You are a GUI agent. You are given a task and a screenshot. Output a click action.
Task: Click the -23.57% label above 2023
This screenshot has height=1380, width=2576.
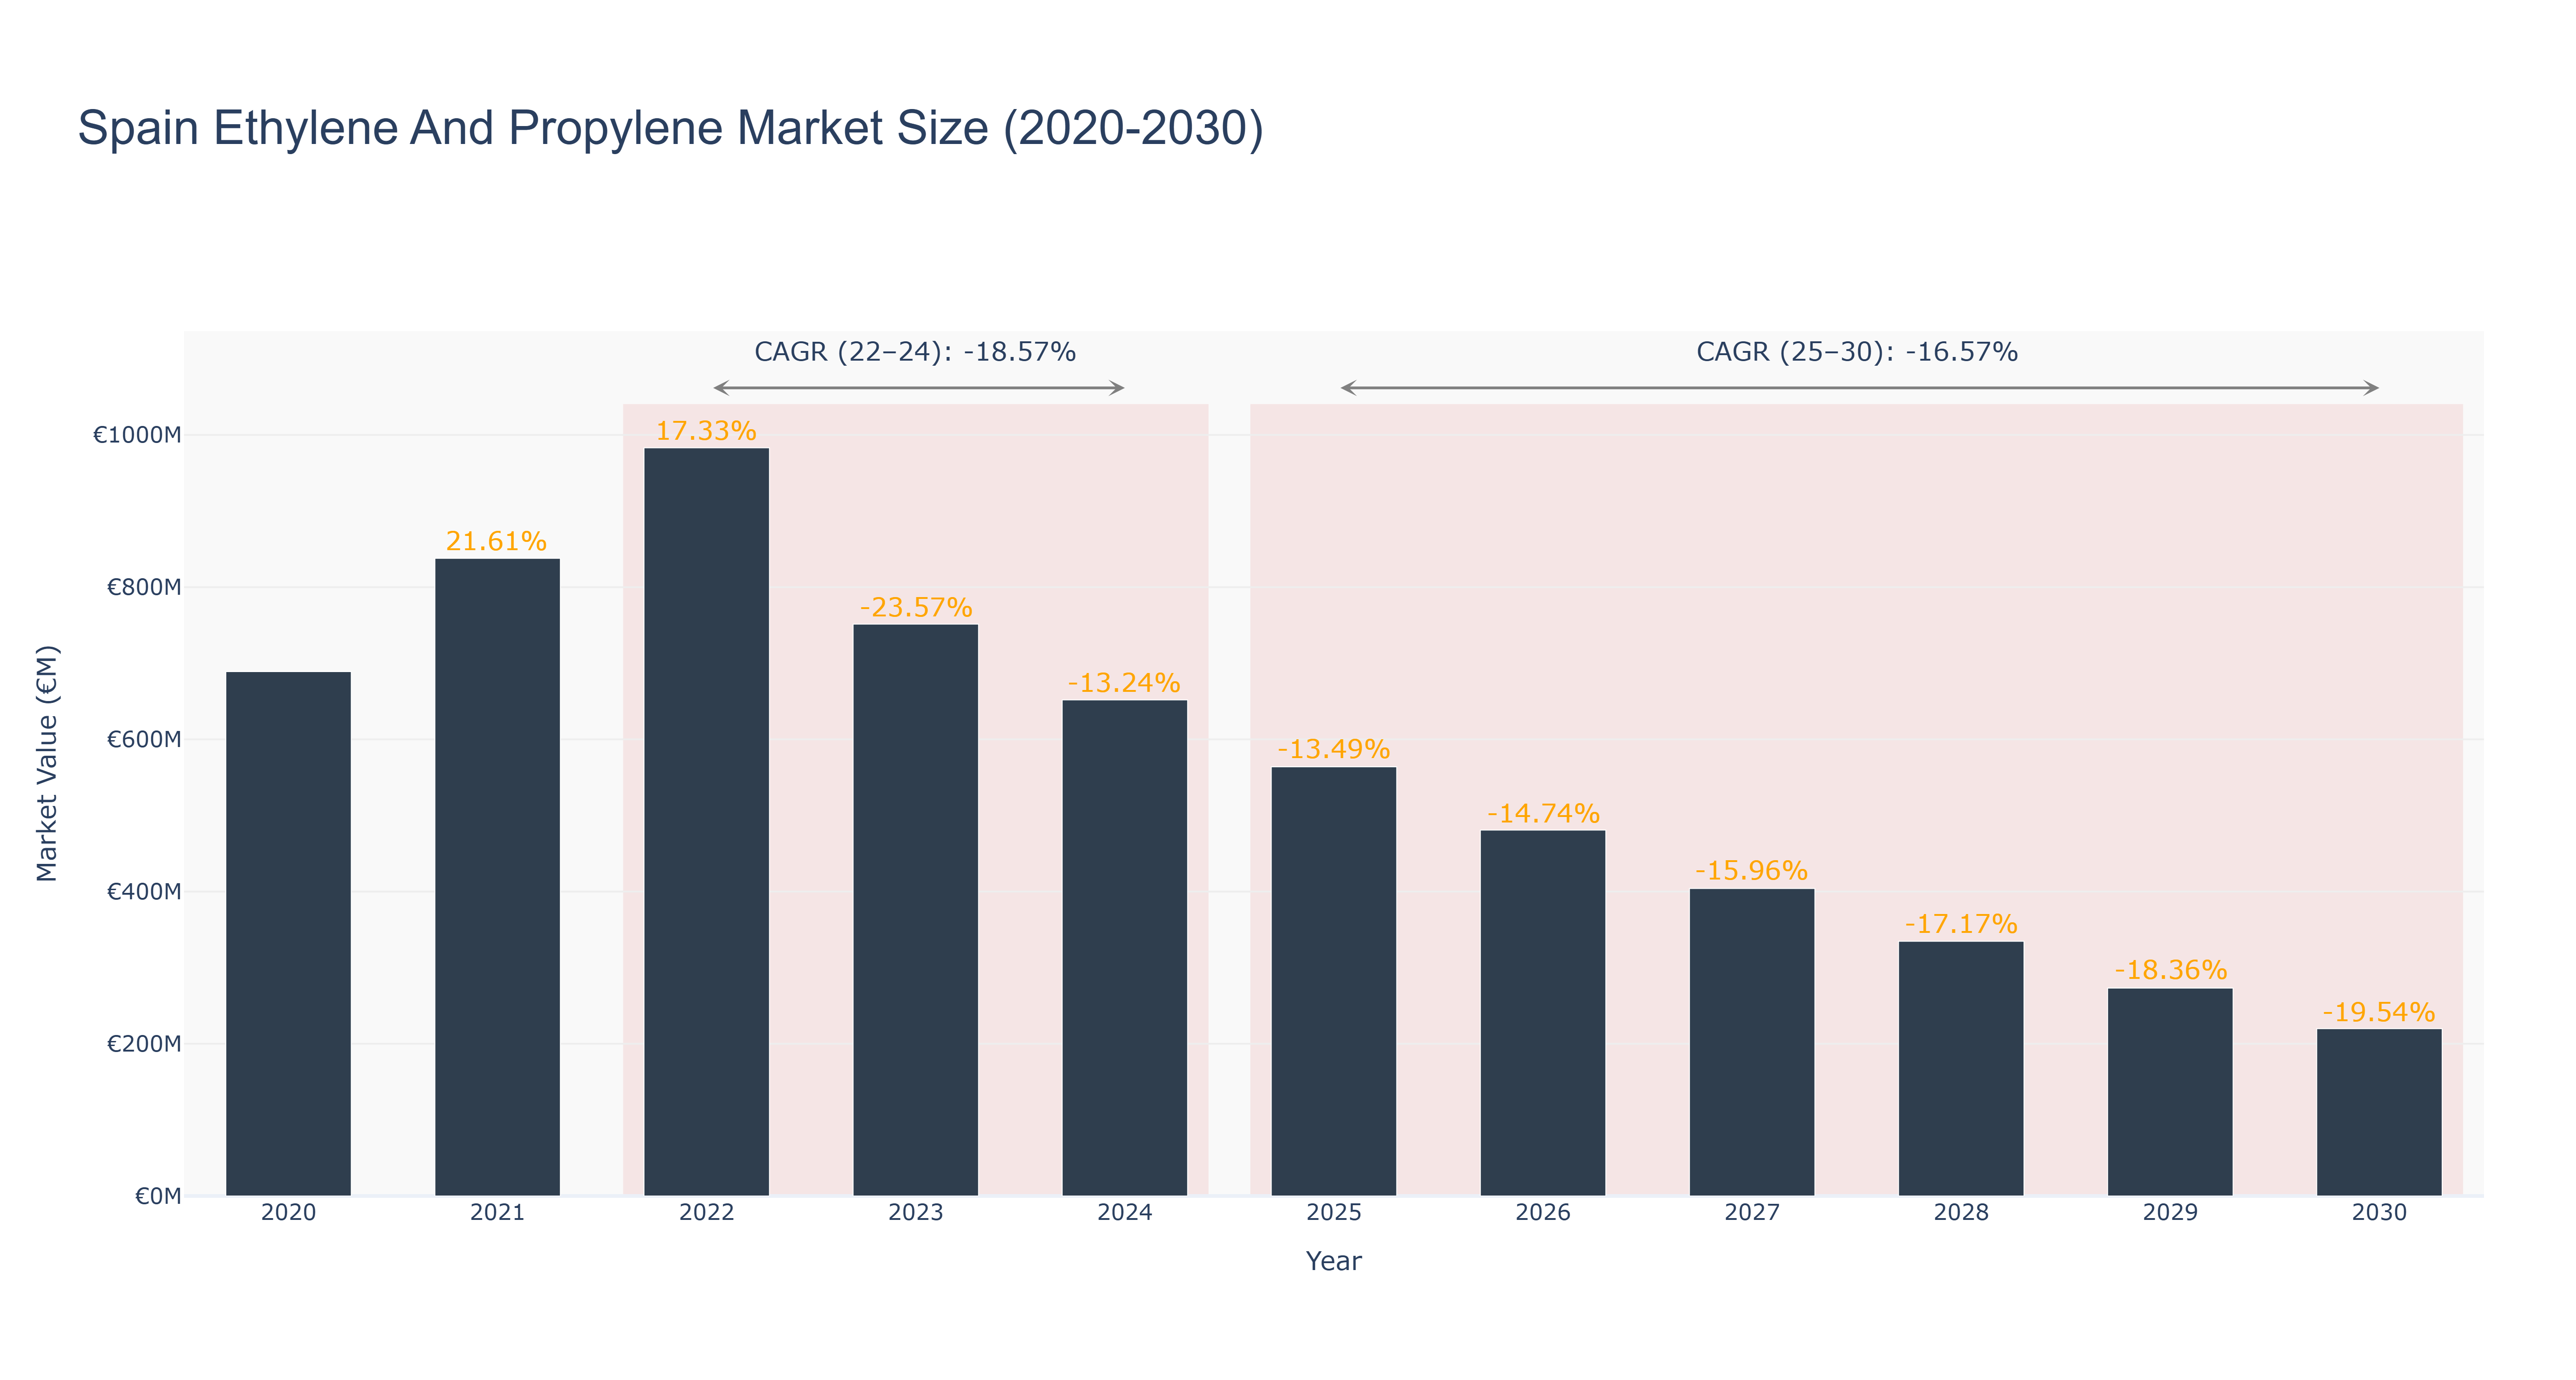(x=916, y=608)
